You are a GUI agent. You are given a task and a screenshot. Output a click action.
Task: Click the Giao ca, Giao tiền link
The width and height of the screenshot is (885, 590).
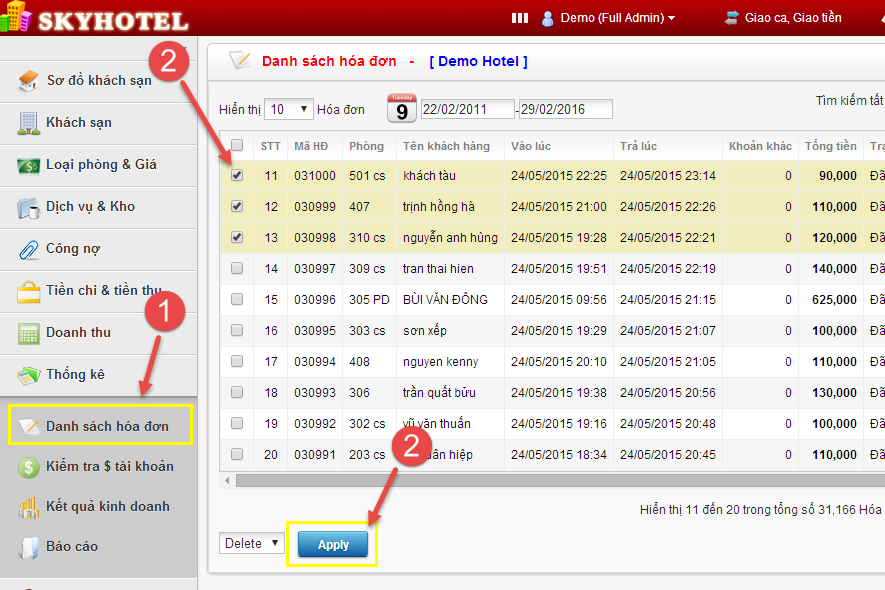[792, 18]
